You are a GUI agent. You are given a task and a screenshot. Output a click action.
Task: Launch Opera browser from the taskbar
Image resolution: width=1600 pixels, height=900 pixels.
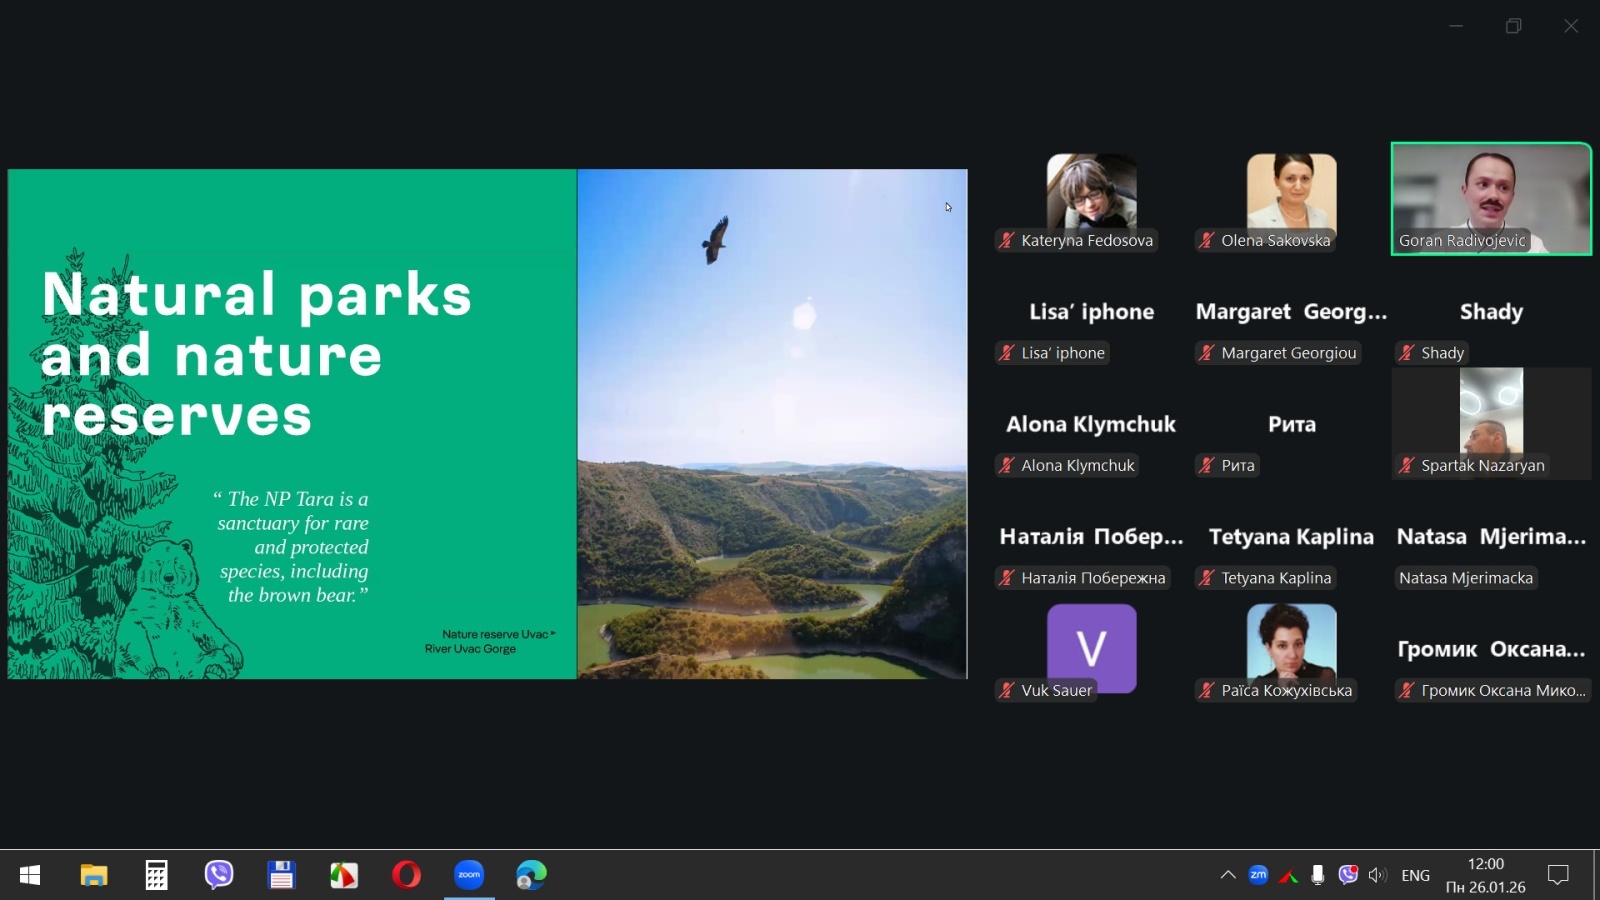coord(406,875)
